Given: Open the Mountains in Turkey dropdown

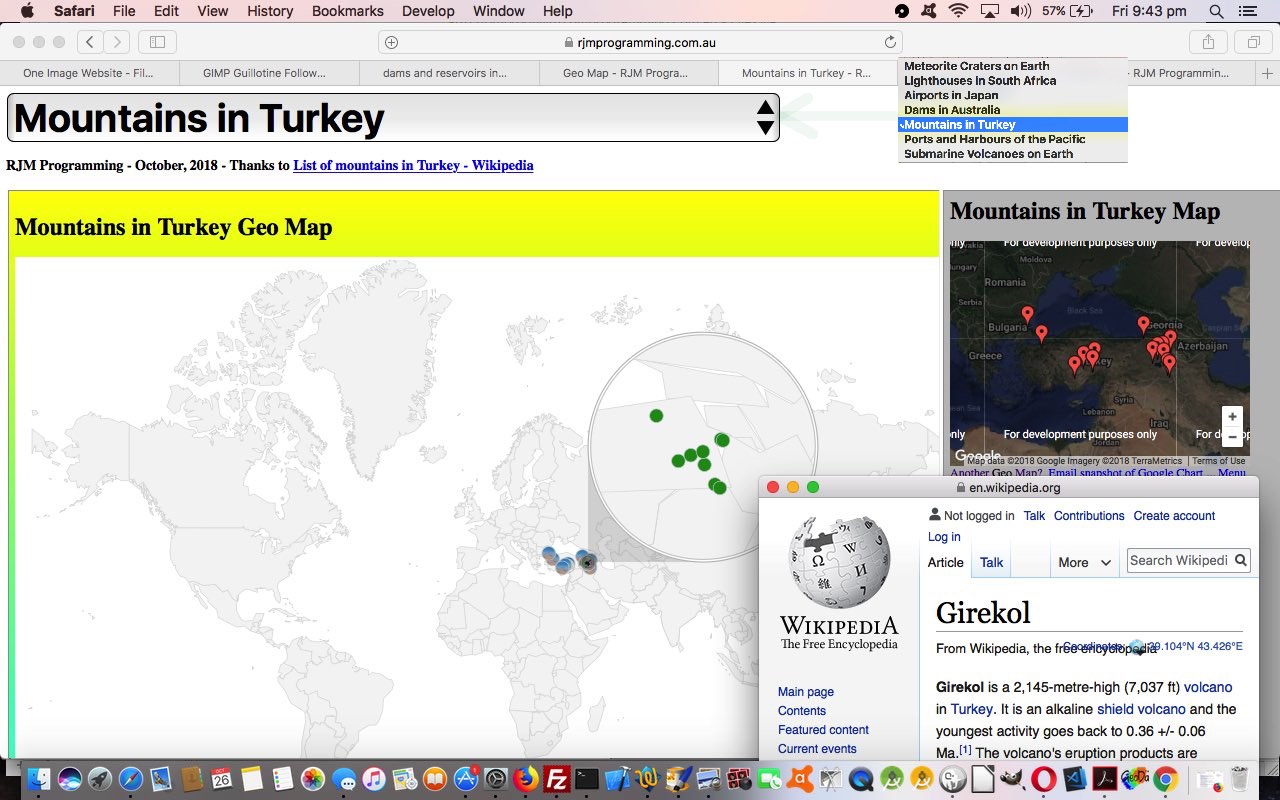Looking at the screenshot, I should 393,118.
